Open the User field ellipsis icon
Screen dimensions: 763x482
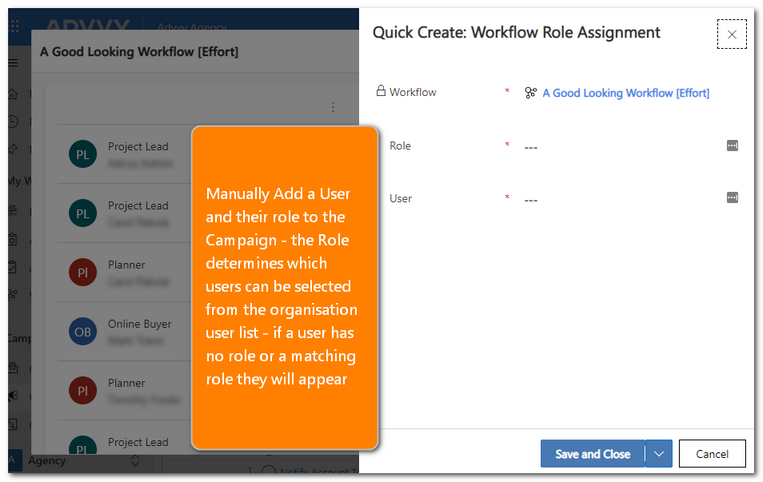coord(732,198)
